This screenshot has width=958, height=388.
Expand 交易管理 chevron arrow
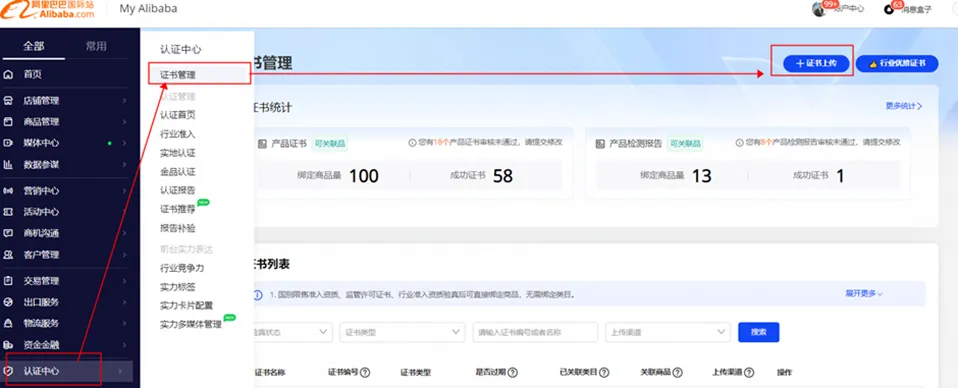124,281
